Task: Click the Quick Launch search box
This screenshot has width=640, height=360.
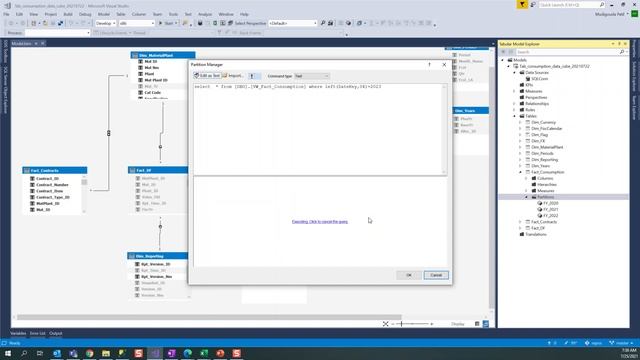Action: point(571,5)
